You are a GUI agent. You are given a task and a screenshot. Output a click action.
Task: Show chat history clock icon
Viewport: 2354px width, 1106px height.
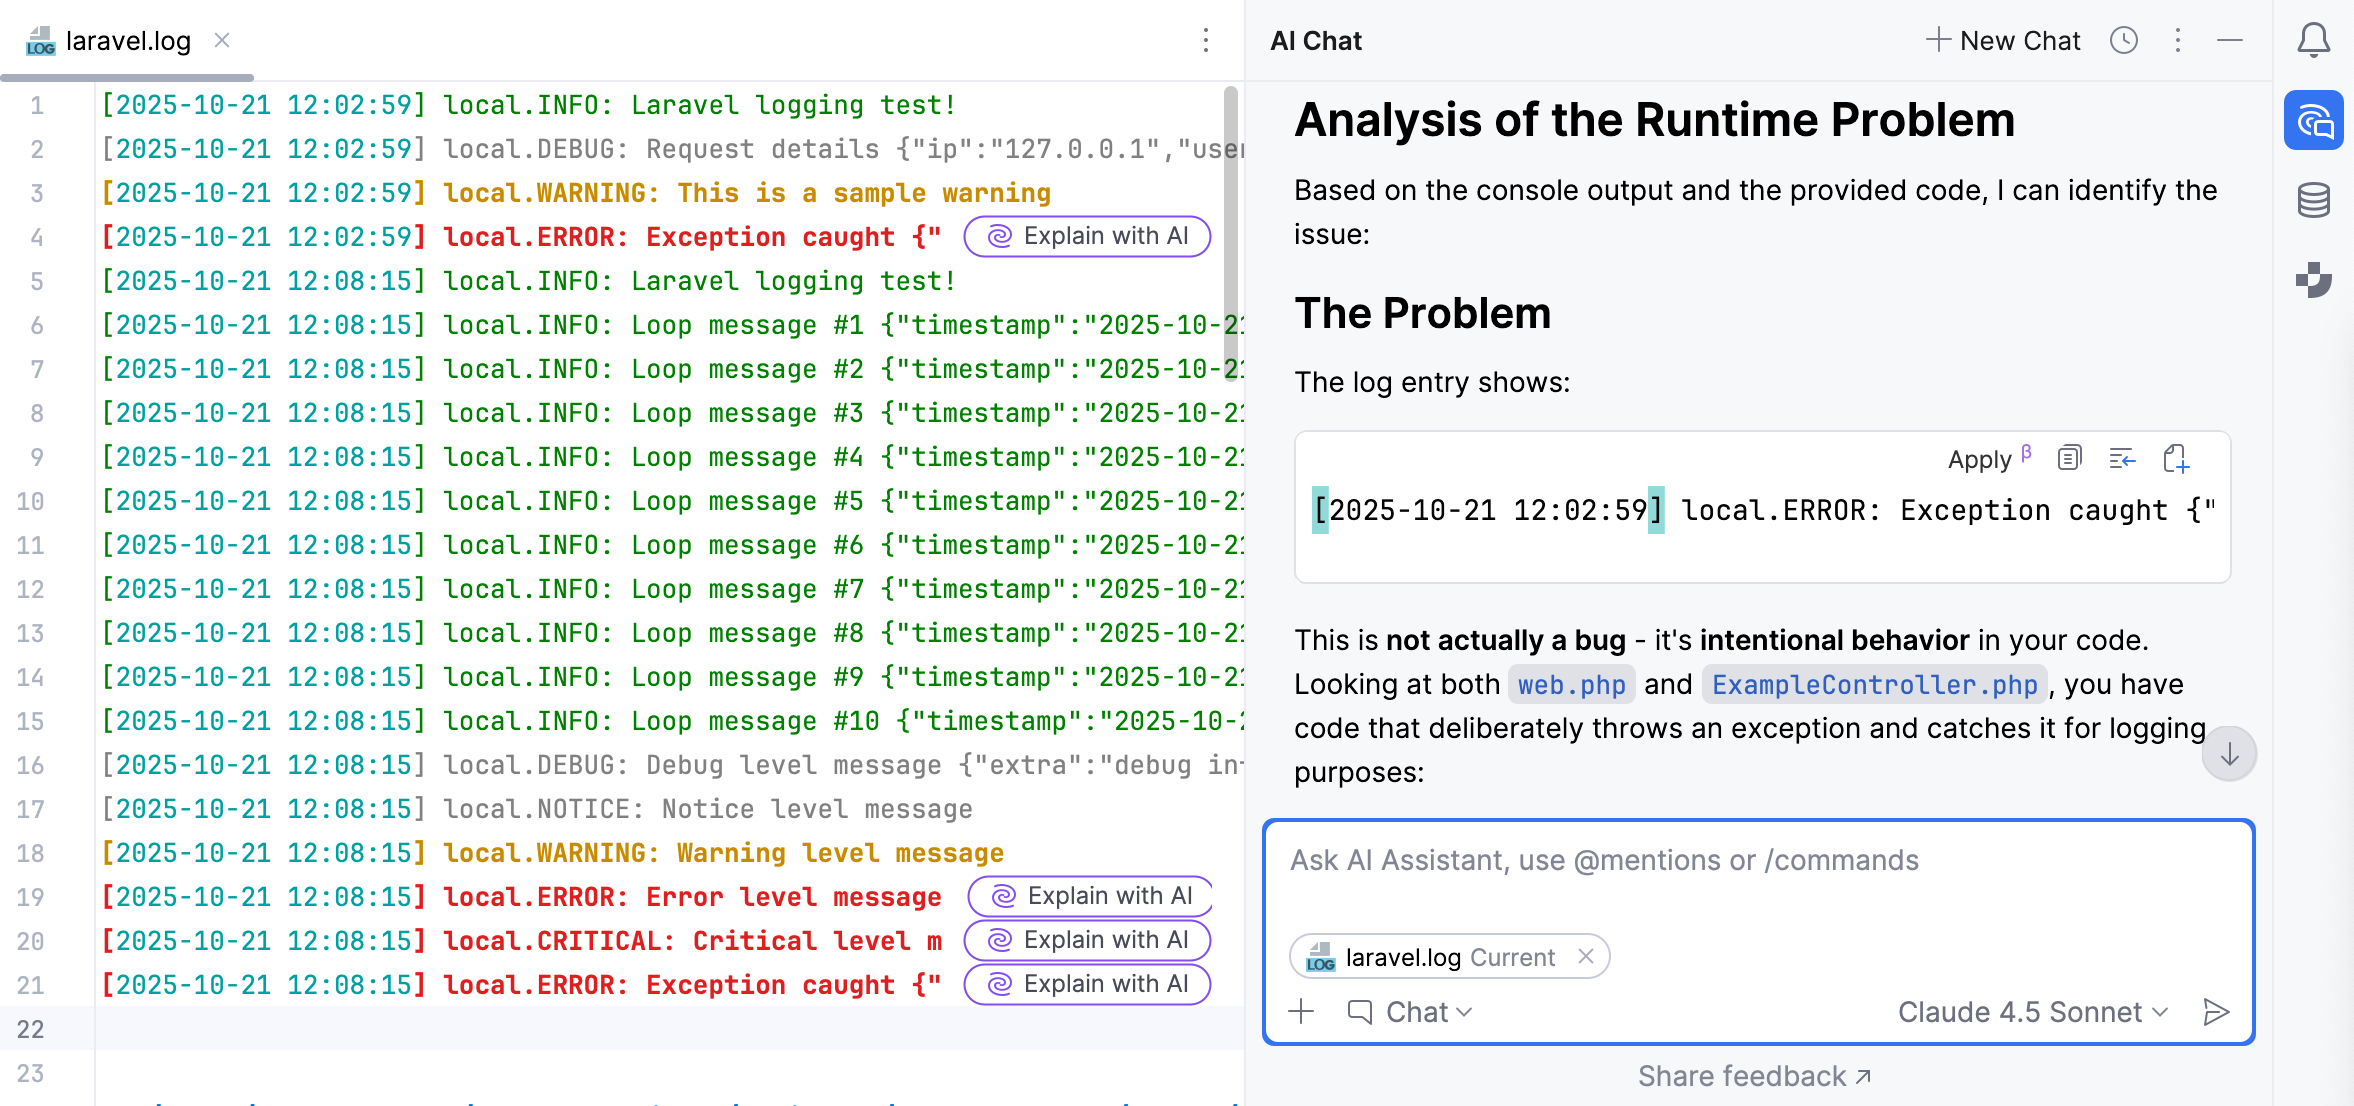tap(2123, 41)
